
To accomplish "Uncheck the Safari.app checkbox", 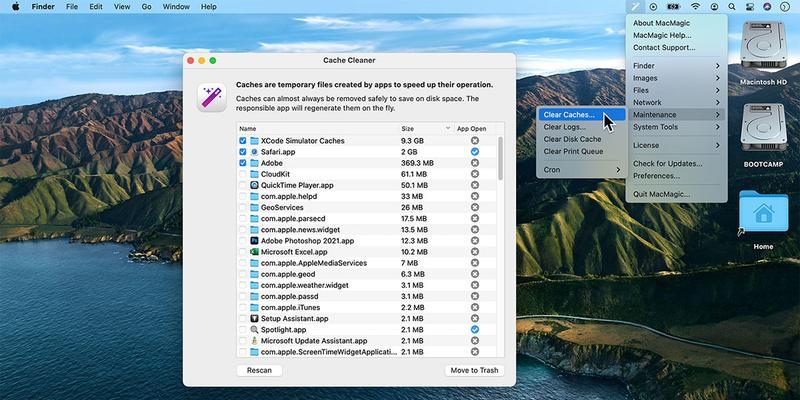I will click(x=242, y=152).
